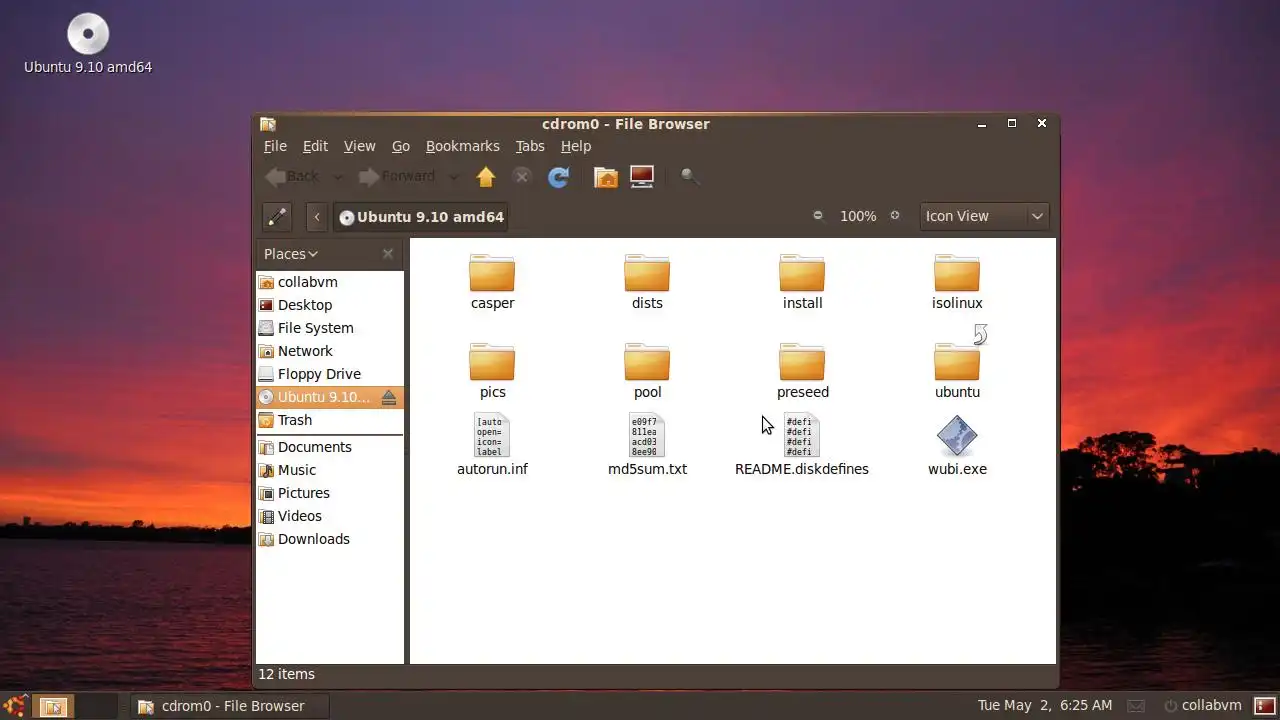Reload the current folder view
The width and height of the screenshot is (1280, 720).
(558, 177)
